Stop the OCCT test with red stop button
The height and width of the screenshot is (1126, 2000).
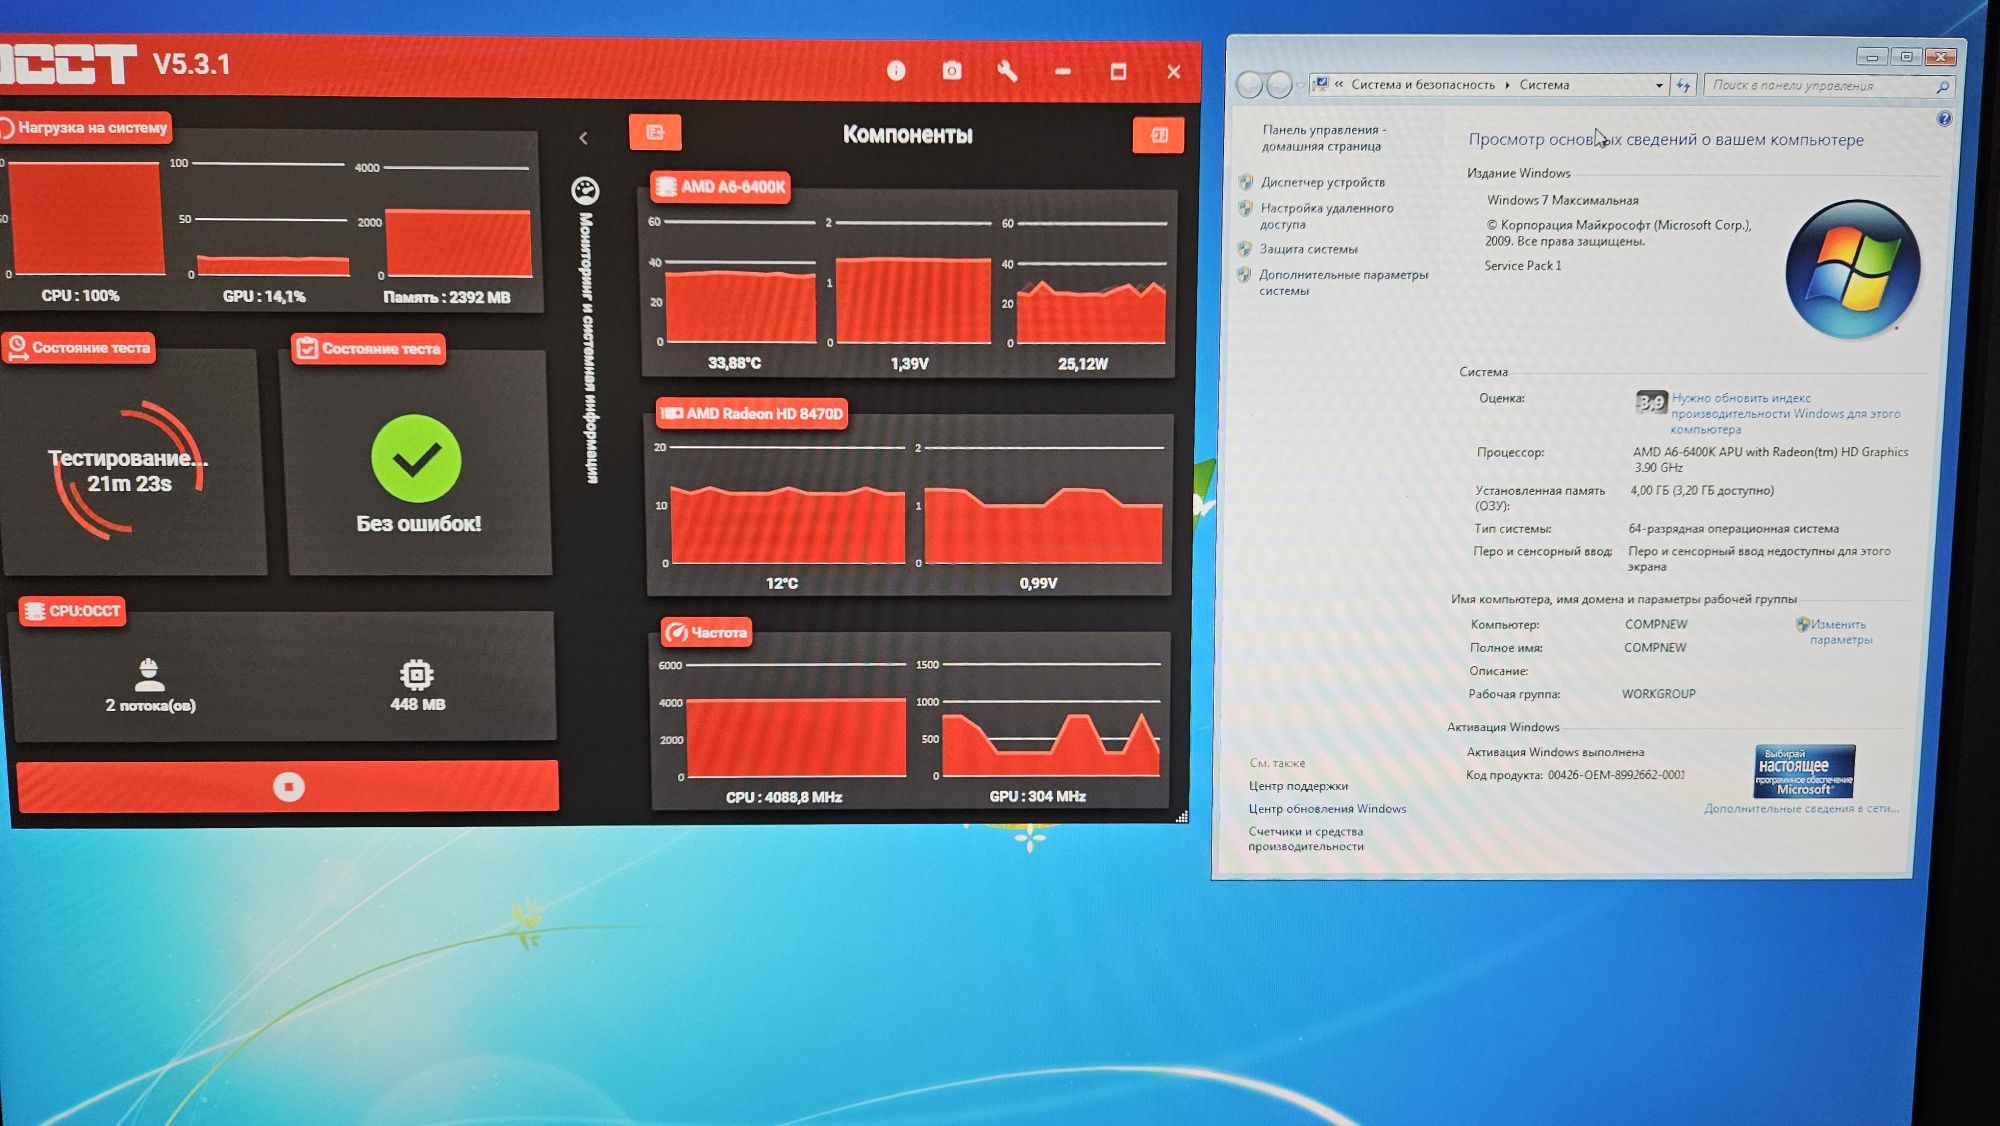point(288,786)
